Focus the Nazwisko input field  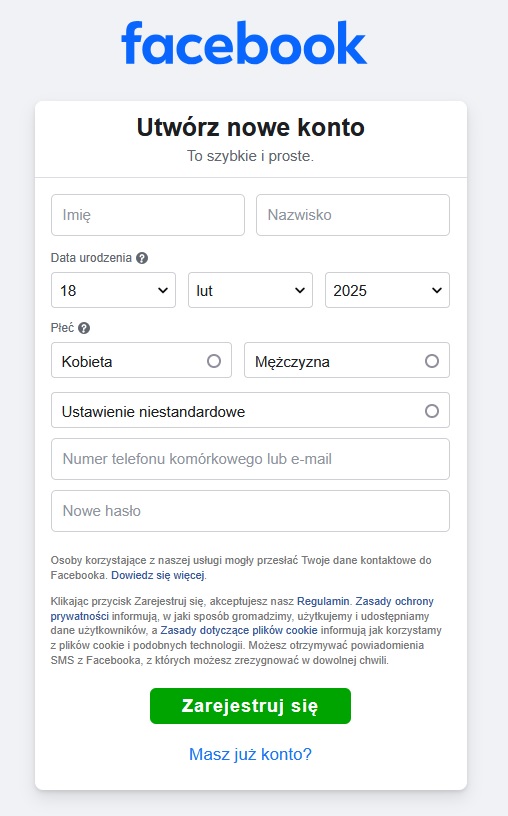point(353,215)
